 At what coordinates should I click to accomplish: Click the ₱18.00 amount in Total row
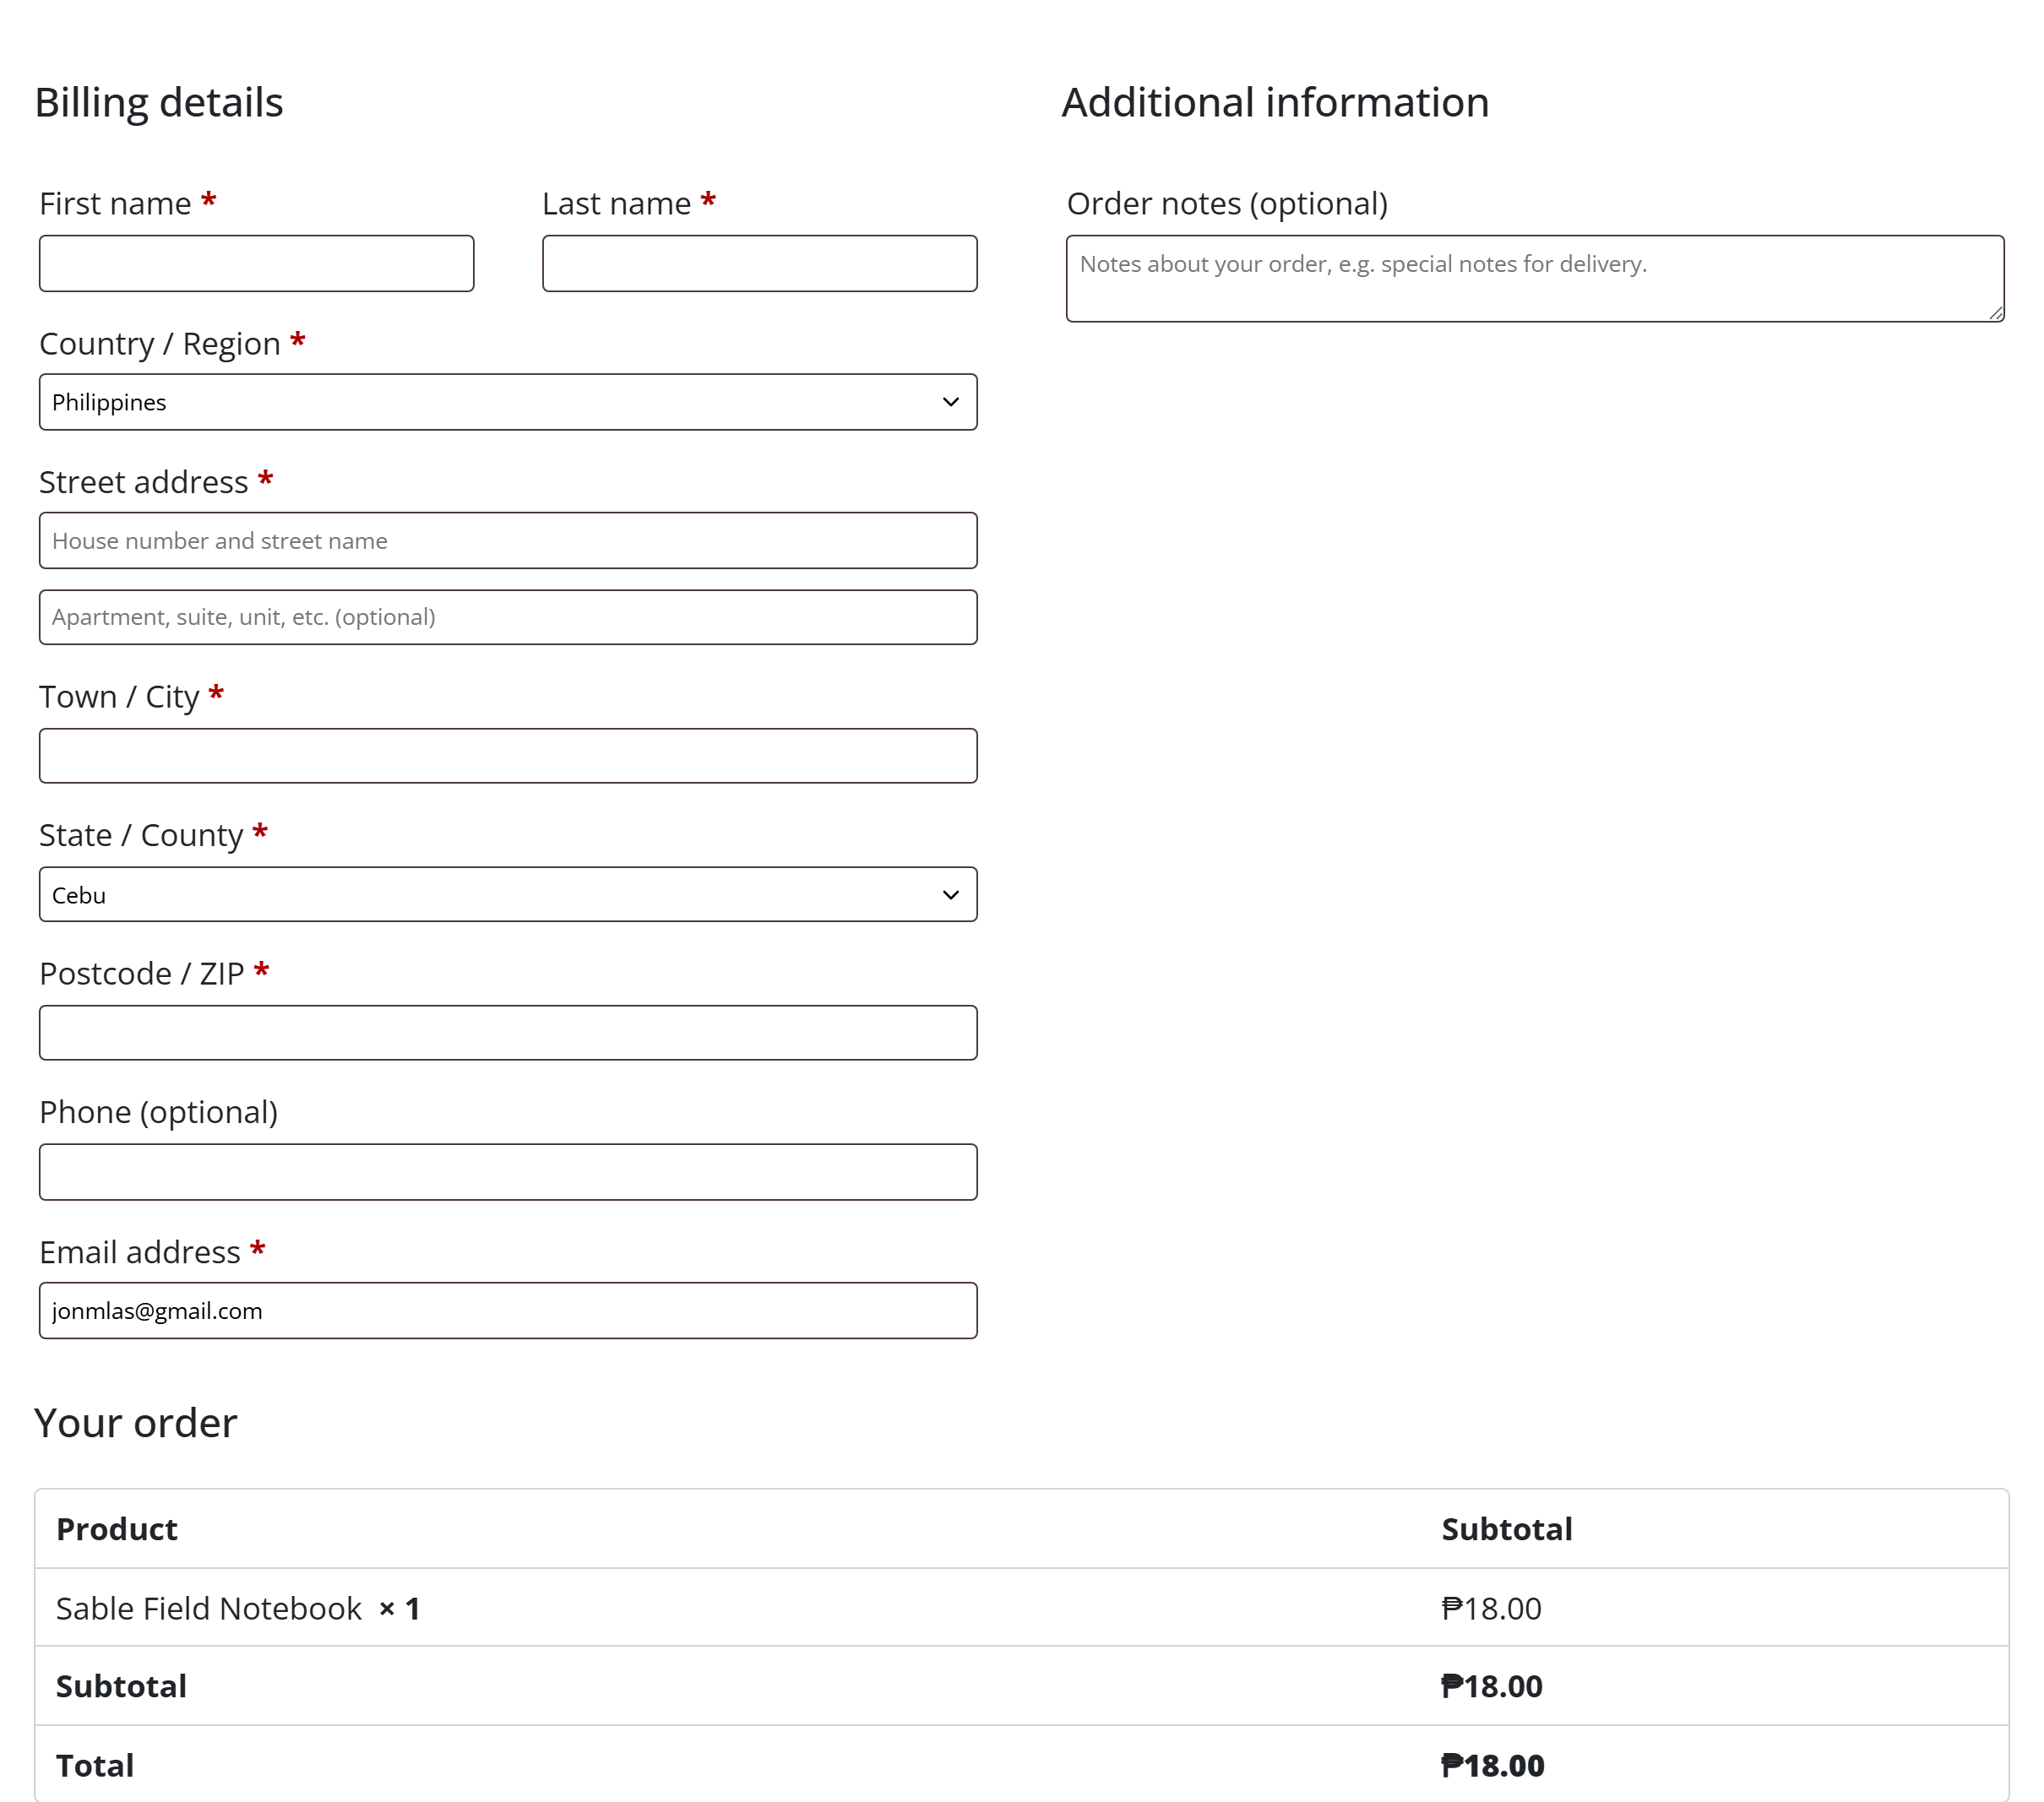pyautogui.click(x=1493, y=1765)
